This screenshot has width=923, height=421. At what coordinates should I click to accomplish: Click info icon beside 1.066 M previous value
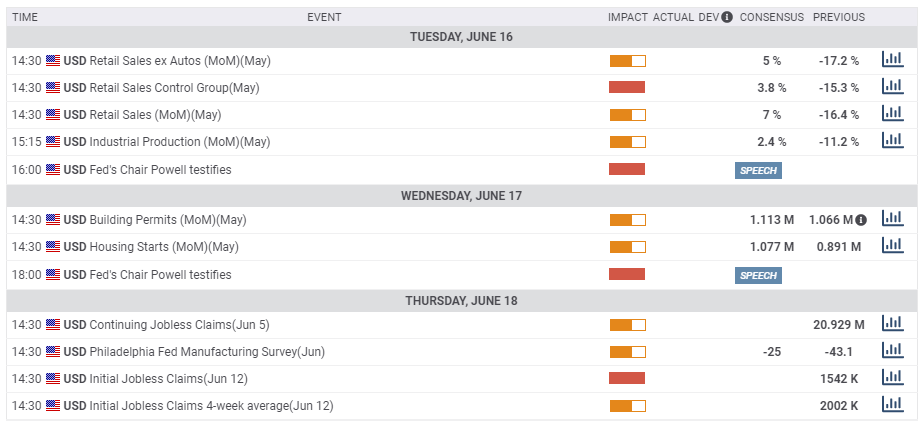tap(861, 220)
